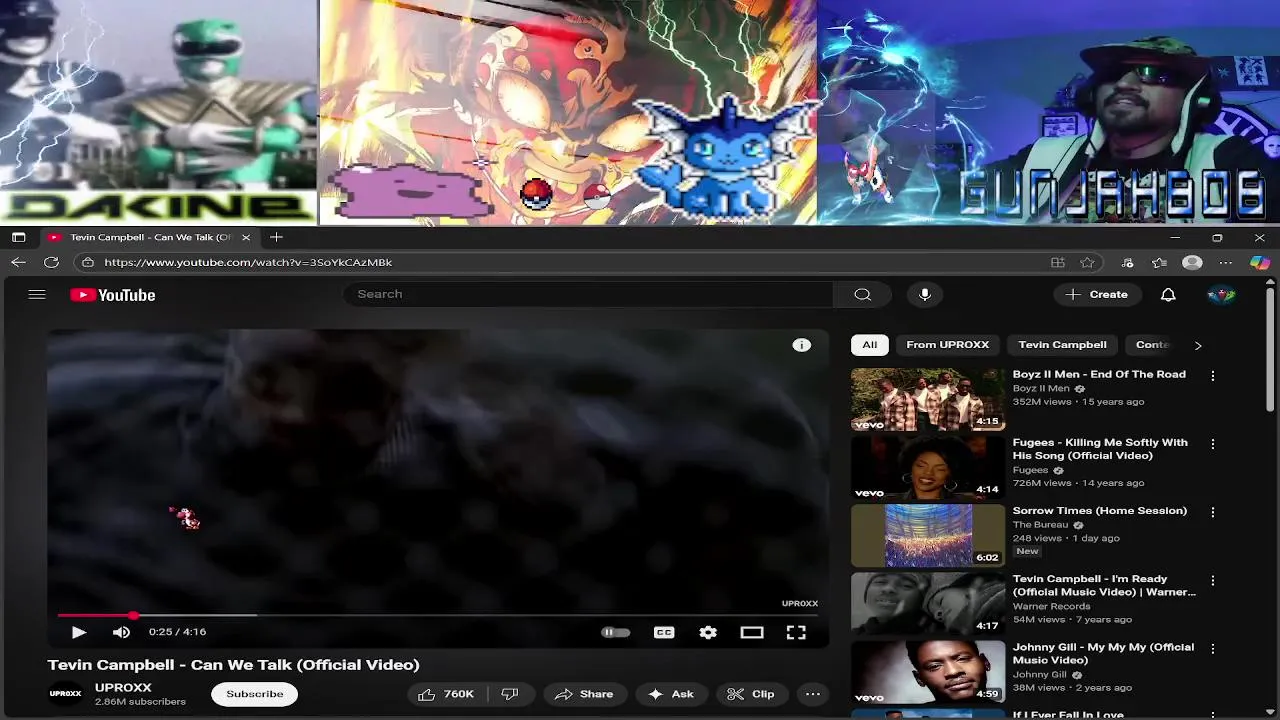Click the video progress bar scrubber
The height and width of the screenshot is (720, 1280).
click(x=133, y=615)
